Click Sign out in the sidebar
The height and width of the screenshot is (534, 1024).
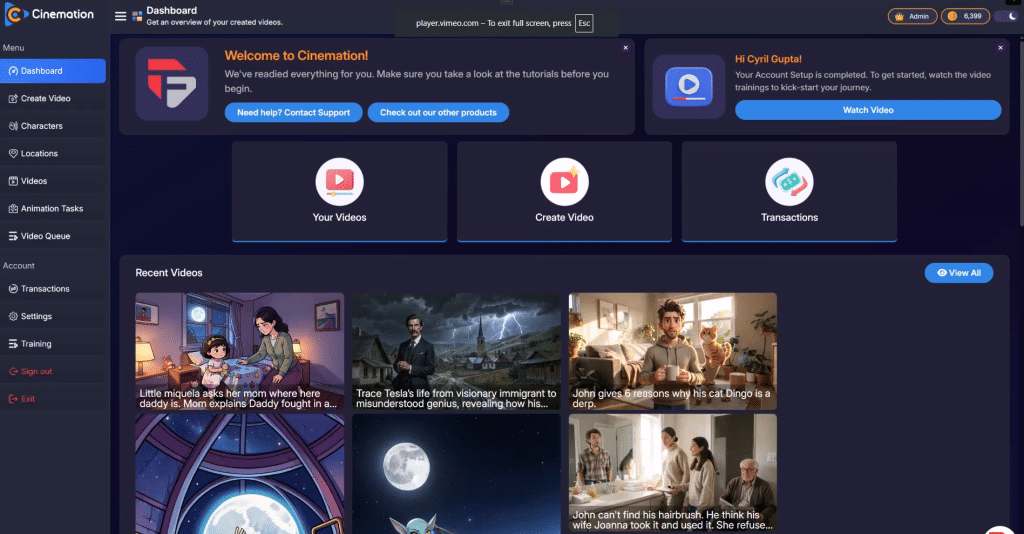36,371
